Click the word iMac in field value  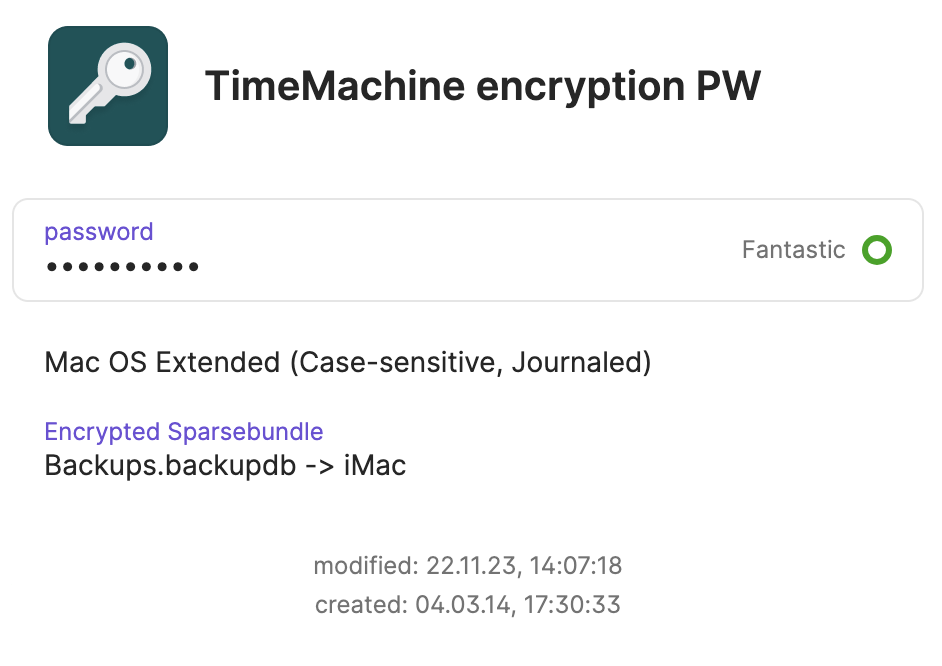pos(375,466)
